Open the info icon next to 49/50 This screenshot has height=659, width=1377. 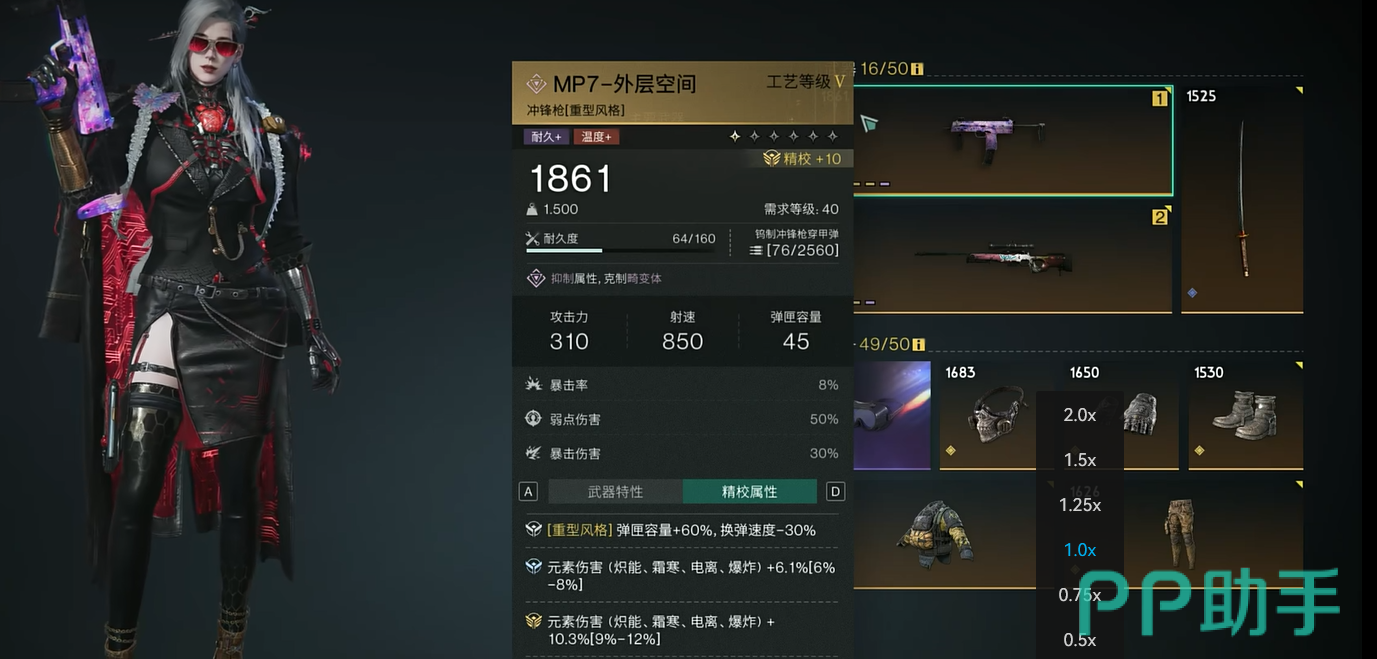coord(917,345)
